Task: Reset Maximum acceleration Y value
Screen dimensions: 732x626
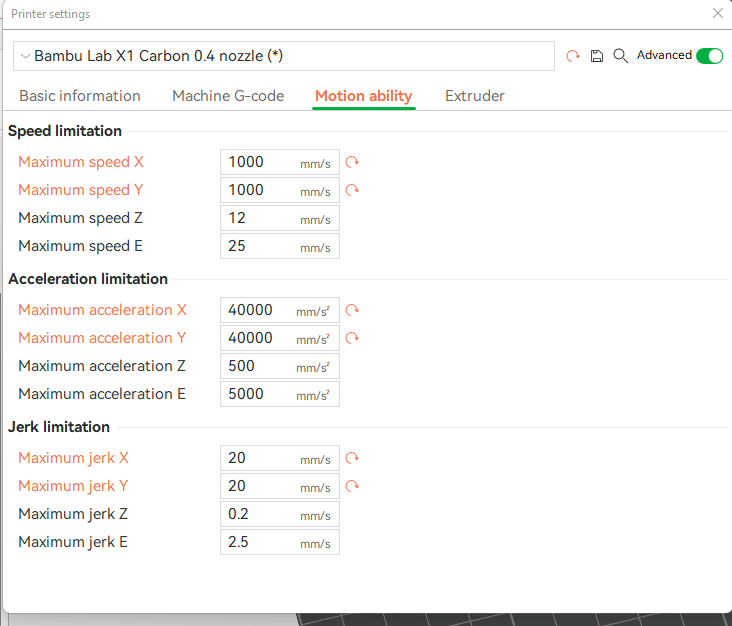Action: 352,338
